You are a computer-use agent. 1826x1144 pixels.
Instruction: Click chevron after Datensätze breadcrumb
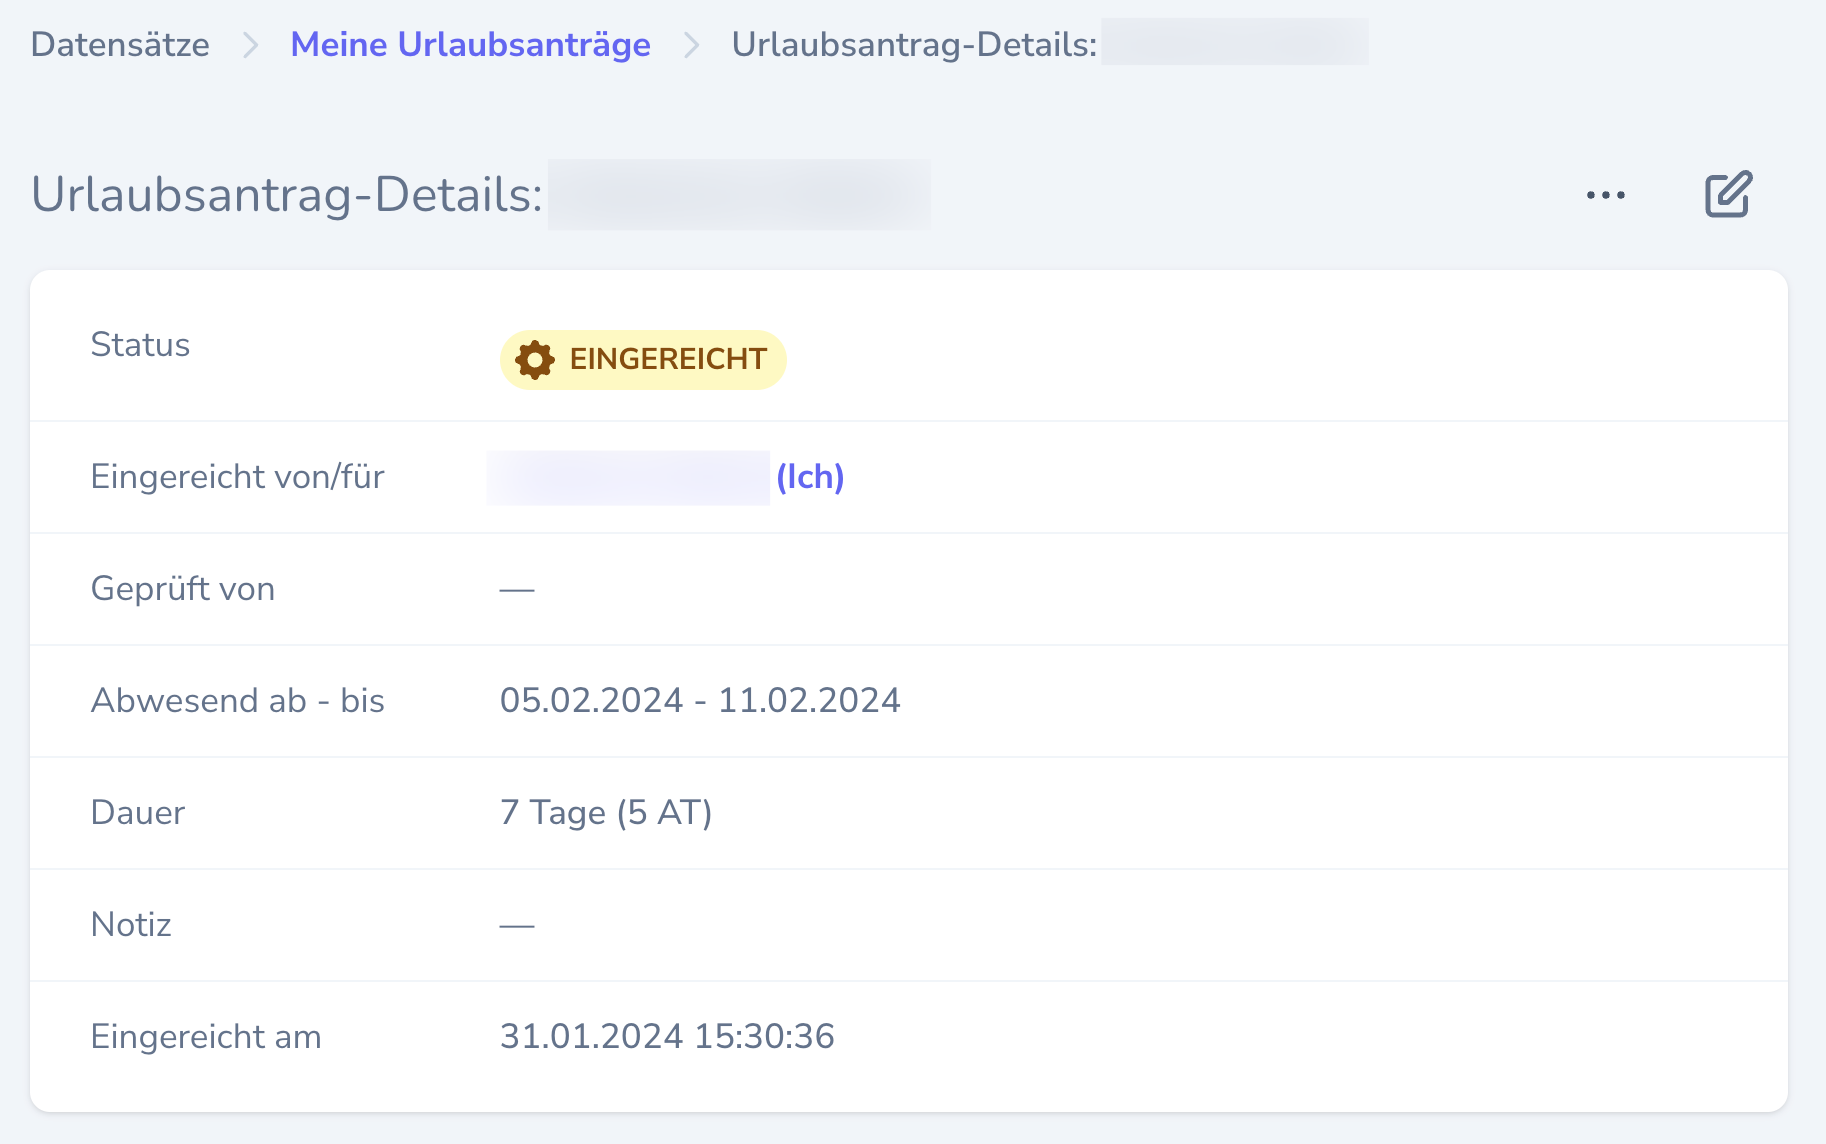[251, 45]
